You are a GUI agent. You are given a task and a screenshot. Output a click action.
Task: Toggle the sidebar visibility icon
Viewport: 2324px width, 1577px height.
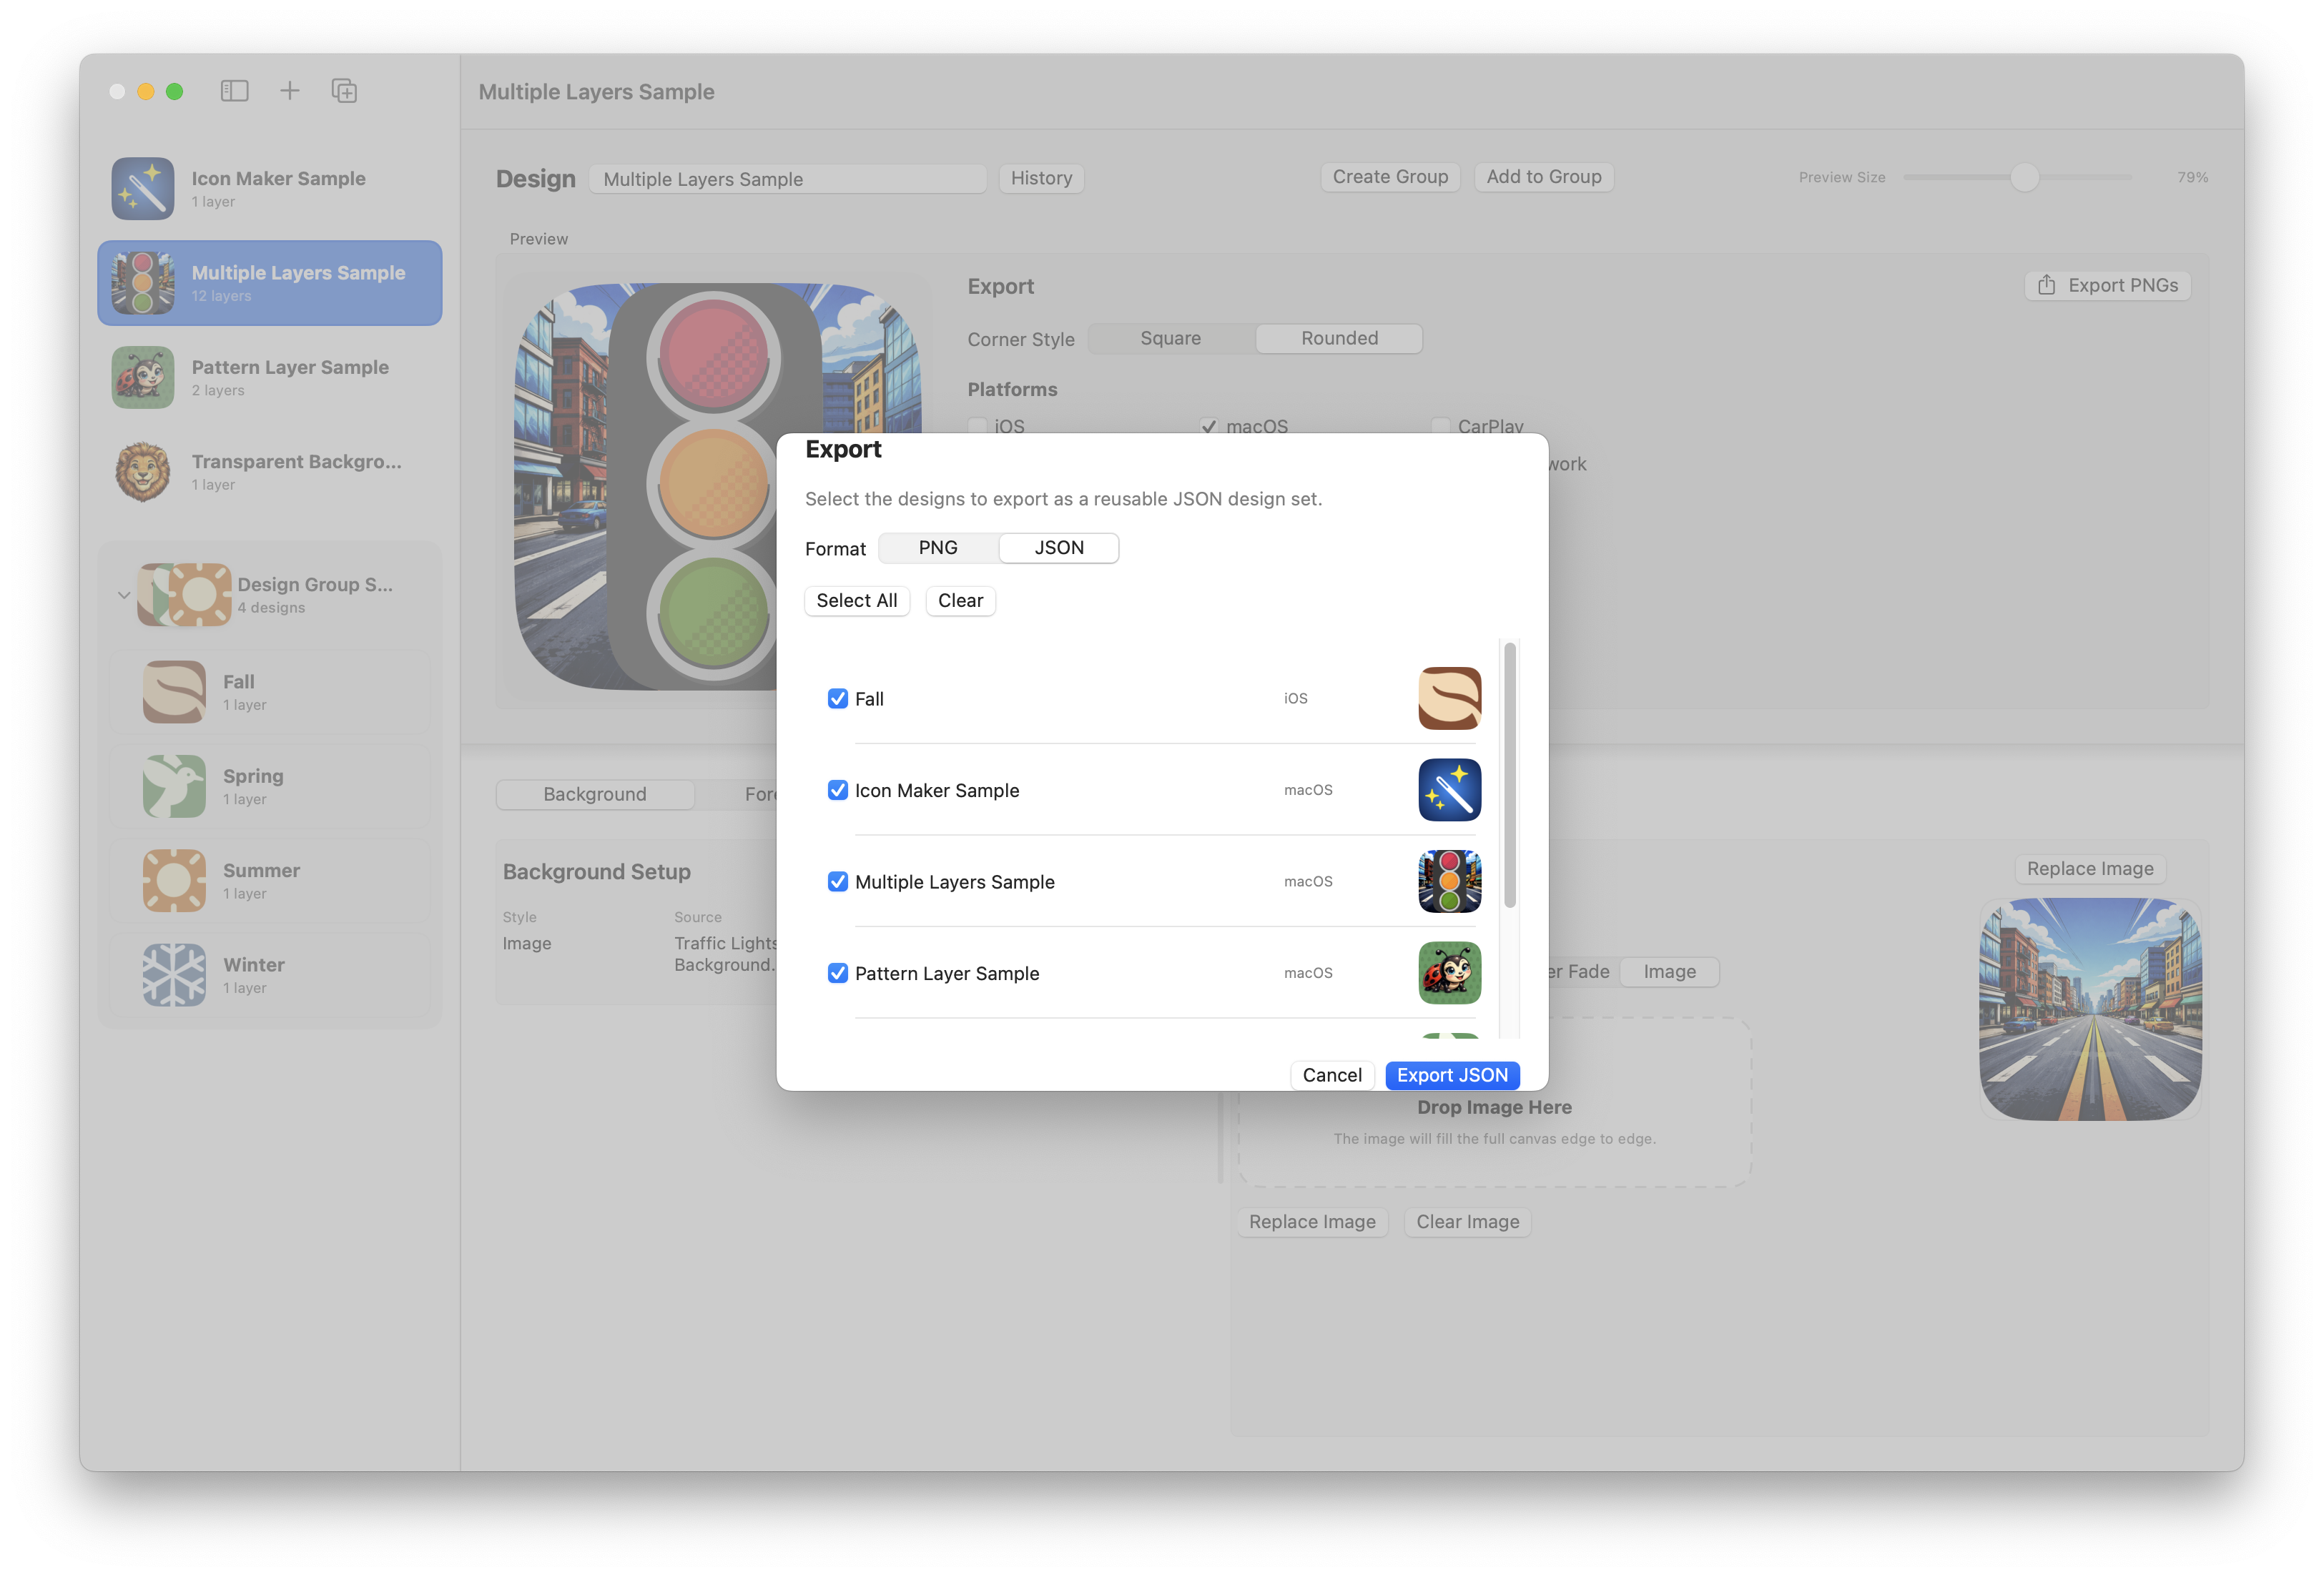pos(234,91)
